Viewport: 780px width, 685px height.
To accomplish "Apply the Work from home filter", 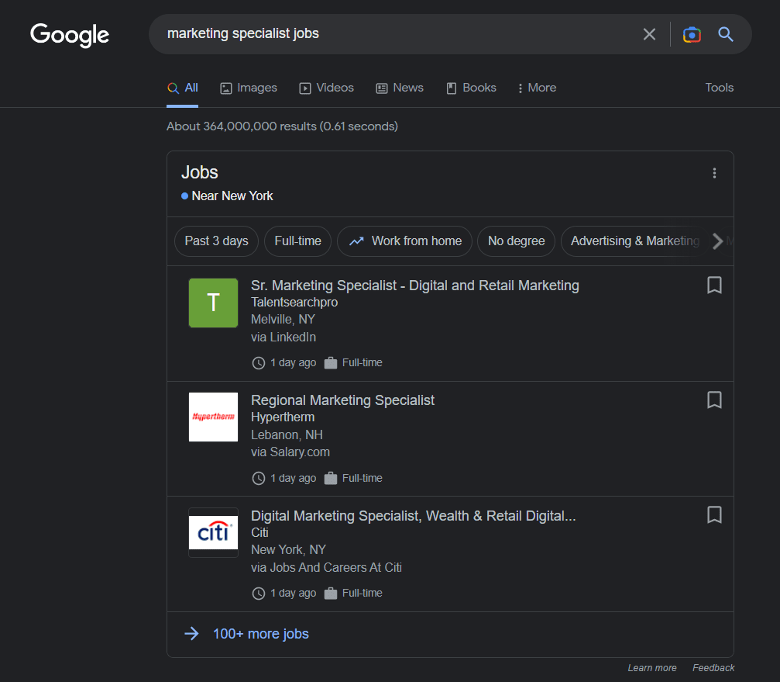I will coord(404,241).
